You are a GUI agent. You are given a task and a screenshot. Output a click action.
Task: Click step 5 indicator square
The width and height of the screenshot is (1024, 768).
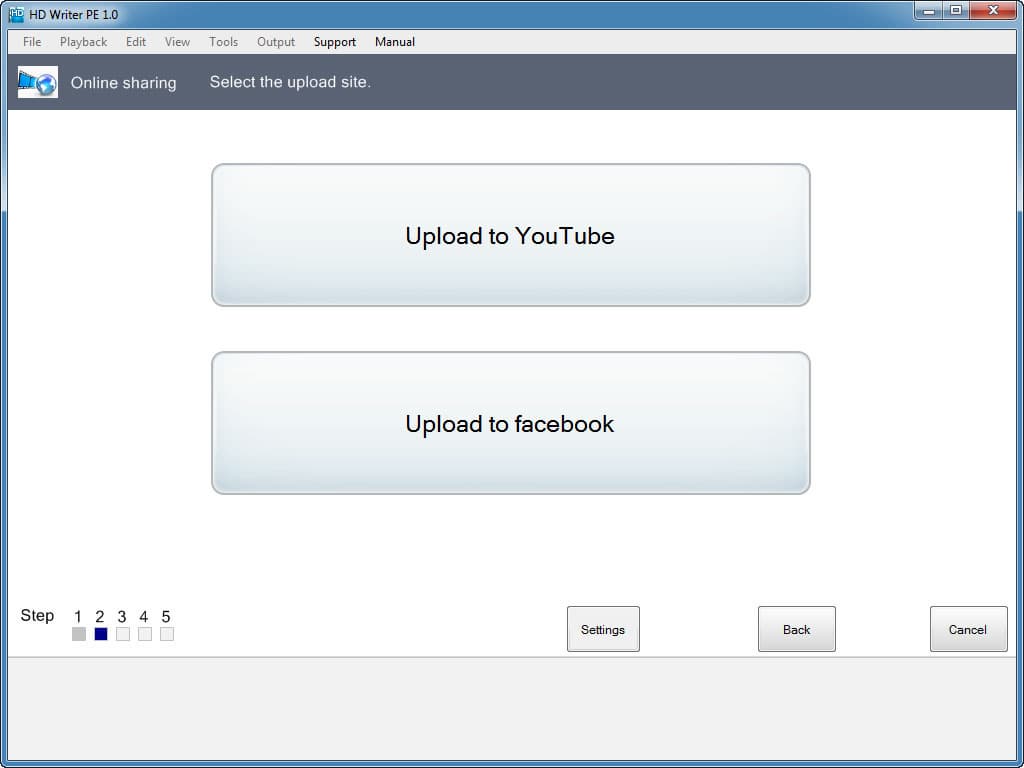click(167, 634)
